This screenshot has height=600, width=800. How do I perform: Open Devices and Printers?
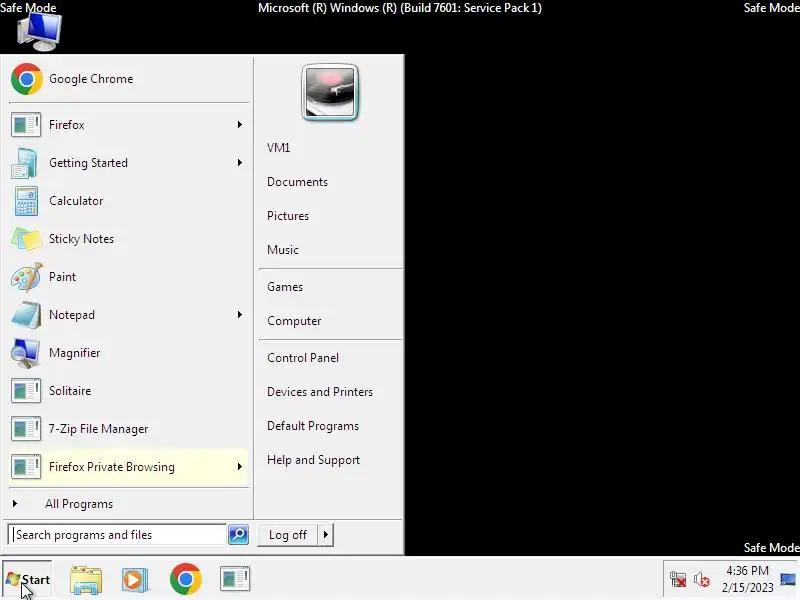320,392
